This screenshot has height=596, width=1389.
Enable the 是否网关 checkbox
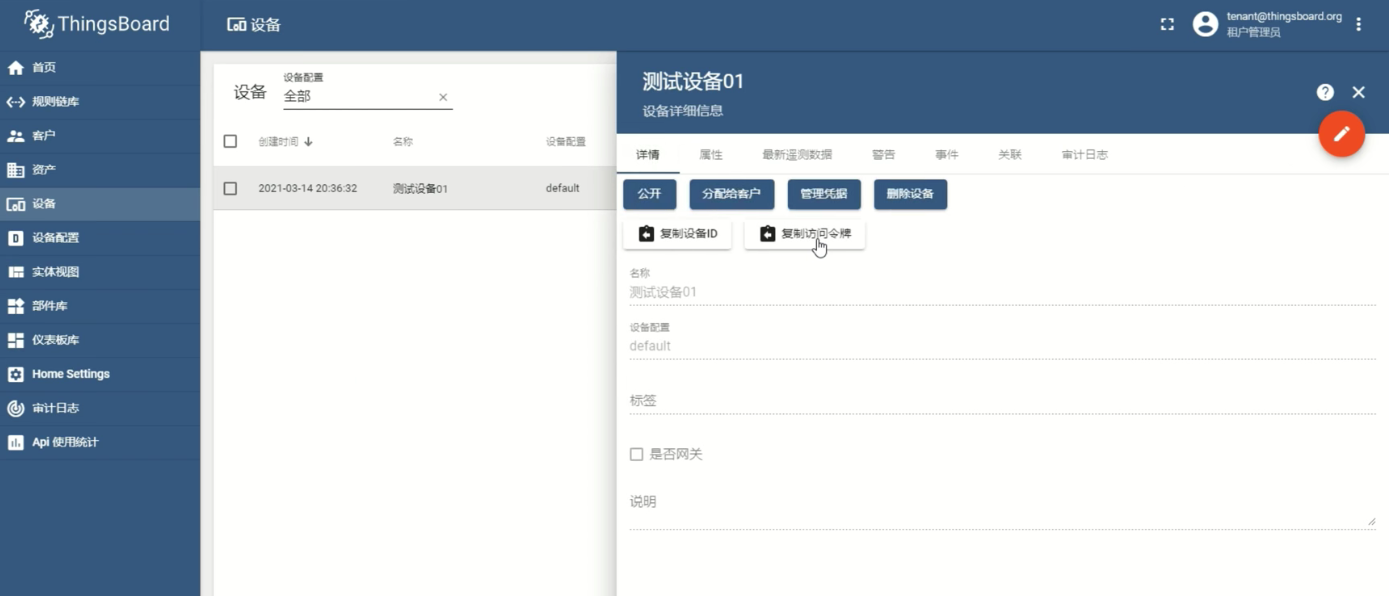click(637, 454)
